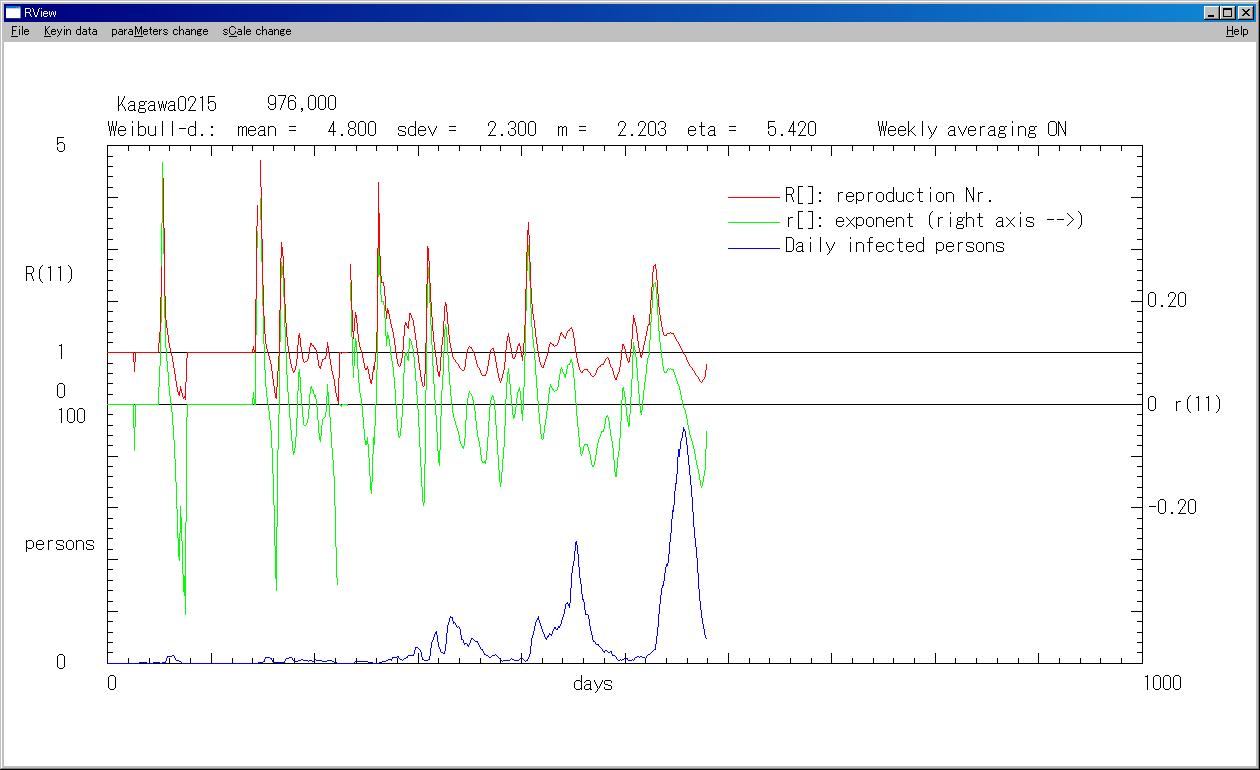Screen dimensions: 1260x770
Task: Click the Kagawa0215 dataset title
Action: click(x=166, y=104)
